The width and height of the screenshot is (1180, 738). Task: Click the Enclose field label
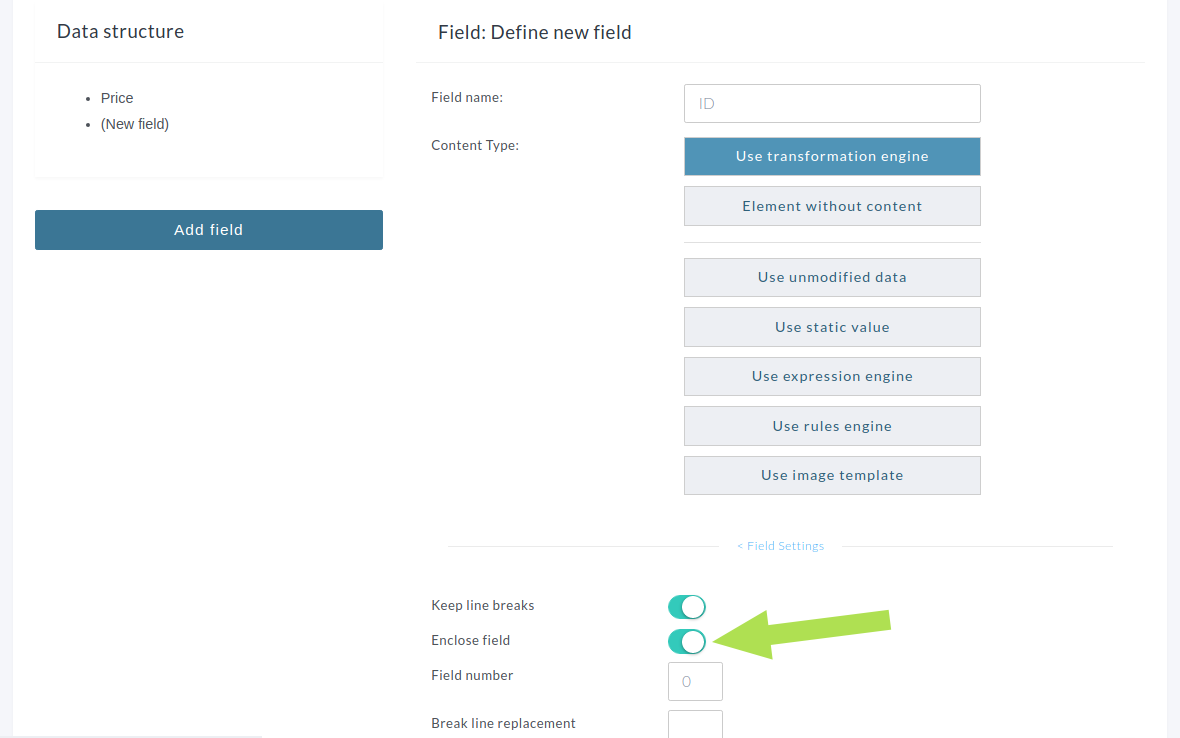tap(470, 640)
